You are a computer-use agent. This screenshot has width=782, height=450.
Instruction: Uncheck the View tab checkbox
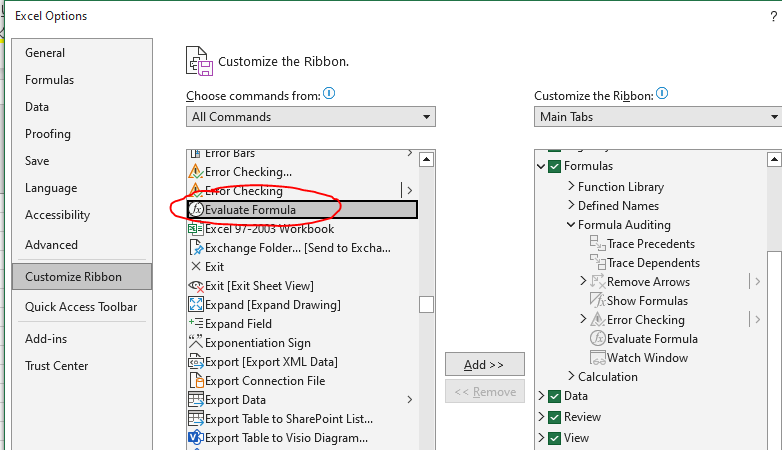click(x=554, y=438)
